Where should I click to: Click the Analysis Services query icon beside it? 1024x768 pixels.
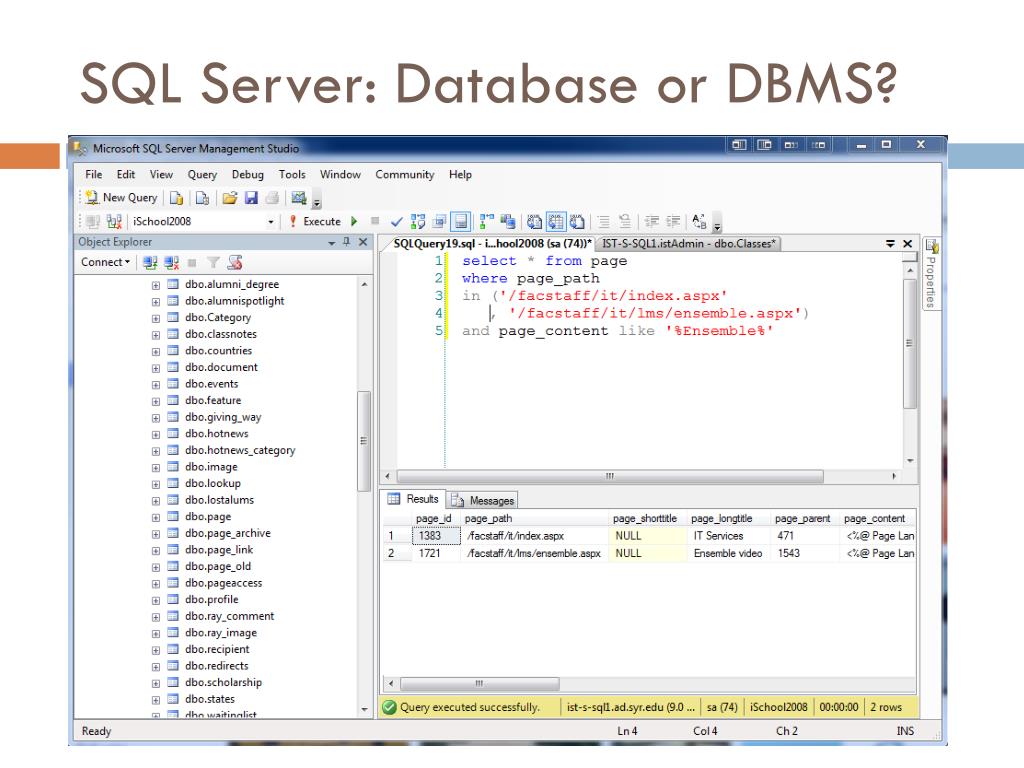(202, 198)
